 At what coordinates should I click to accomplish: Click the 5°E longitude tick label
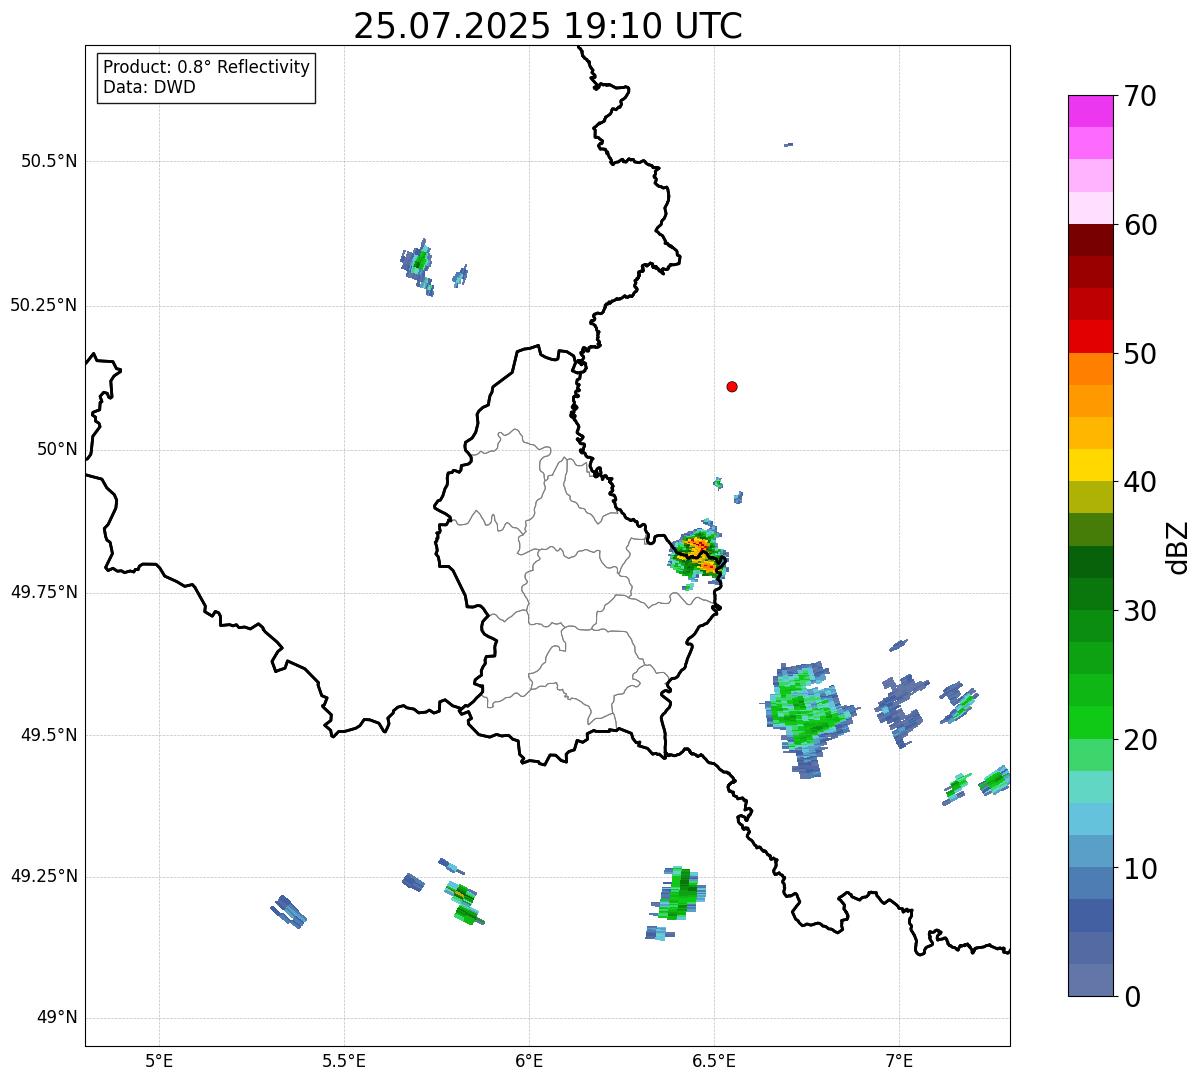159,1060
